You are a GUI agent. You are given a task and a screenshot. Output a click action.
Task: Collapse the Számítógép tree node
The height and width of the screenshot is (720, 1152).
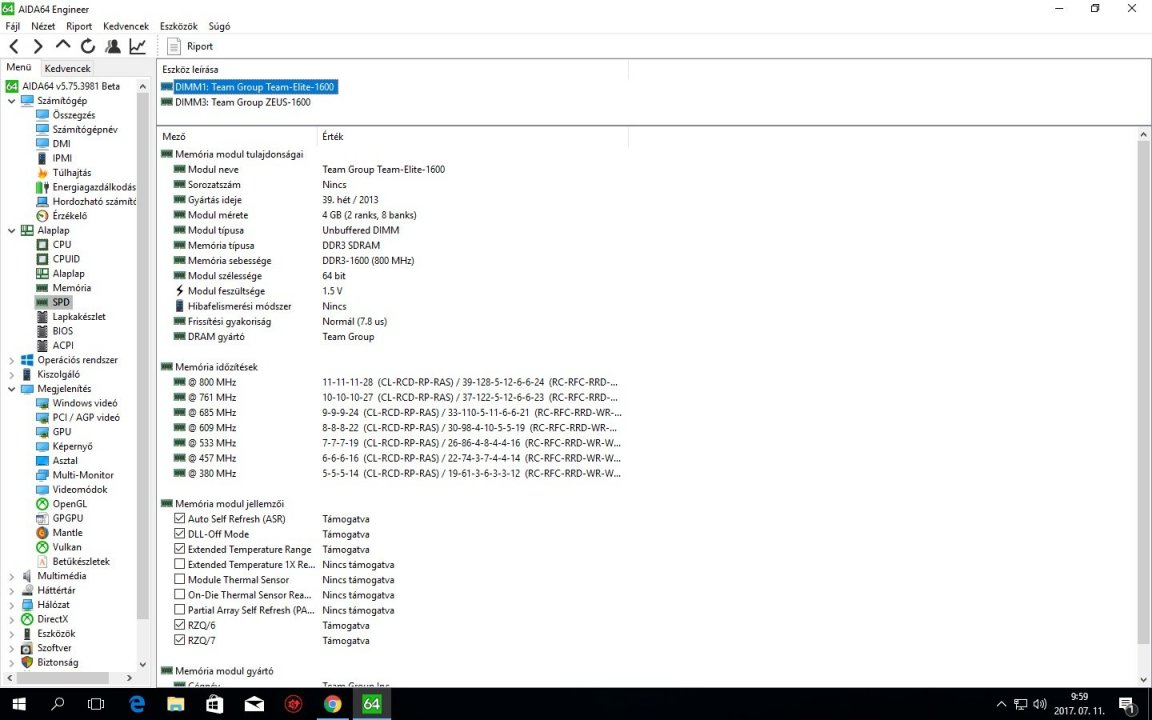11,101
